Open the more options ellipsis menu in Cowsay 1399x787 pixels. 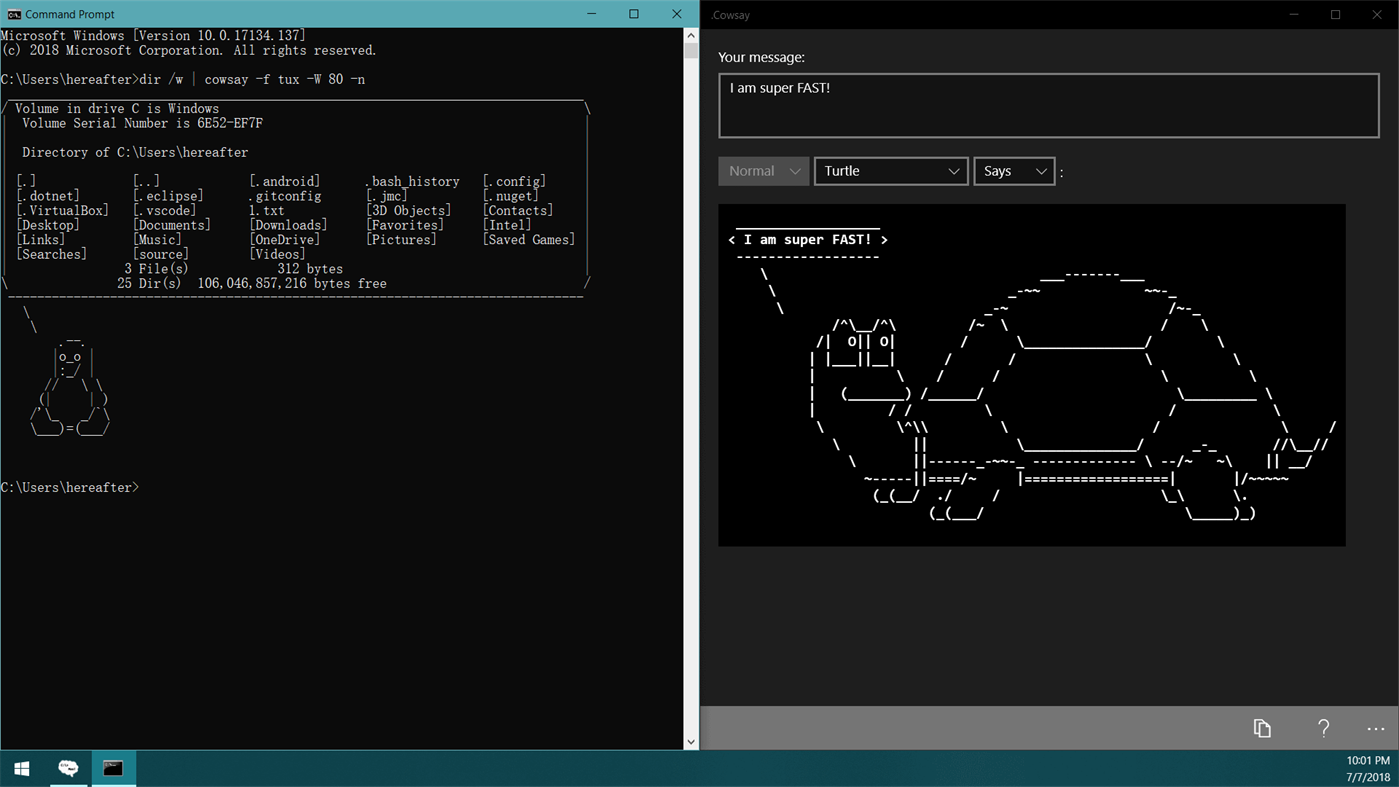pyautogui.click(x=1376, y=729)
